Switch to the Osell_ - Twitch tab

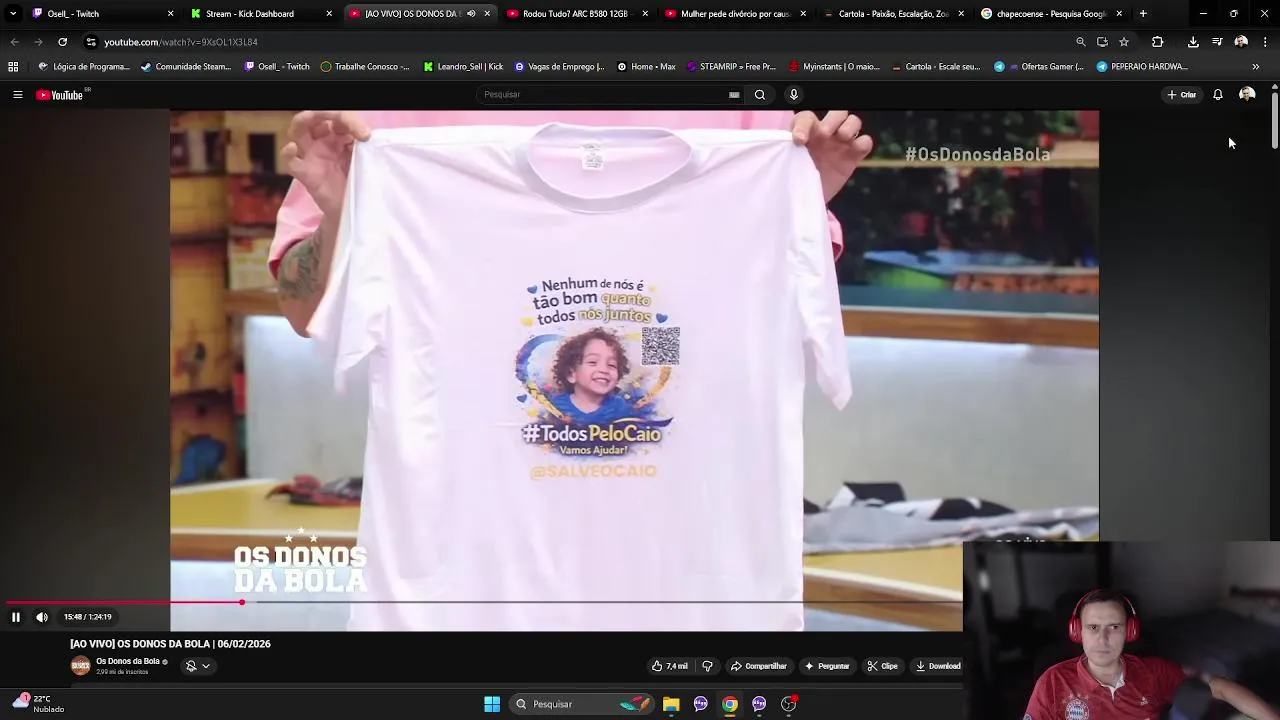click(x=100, y=14)
